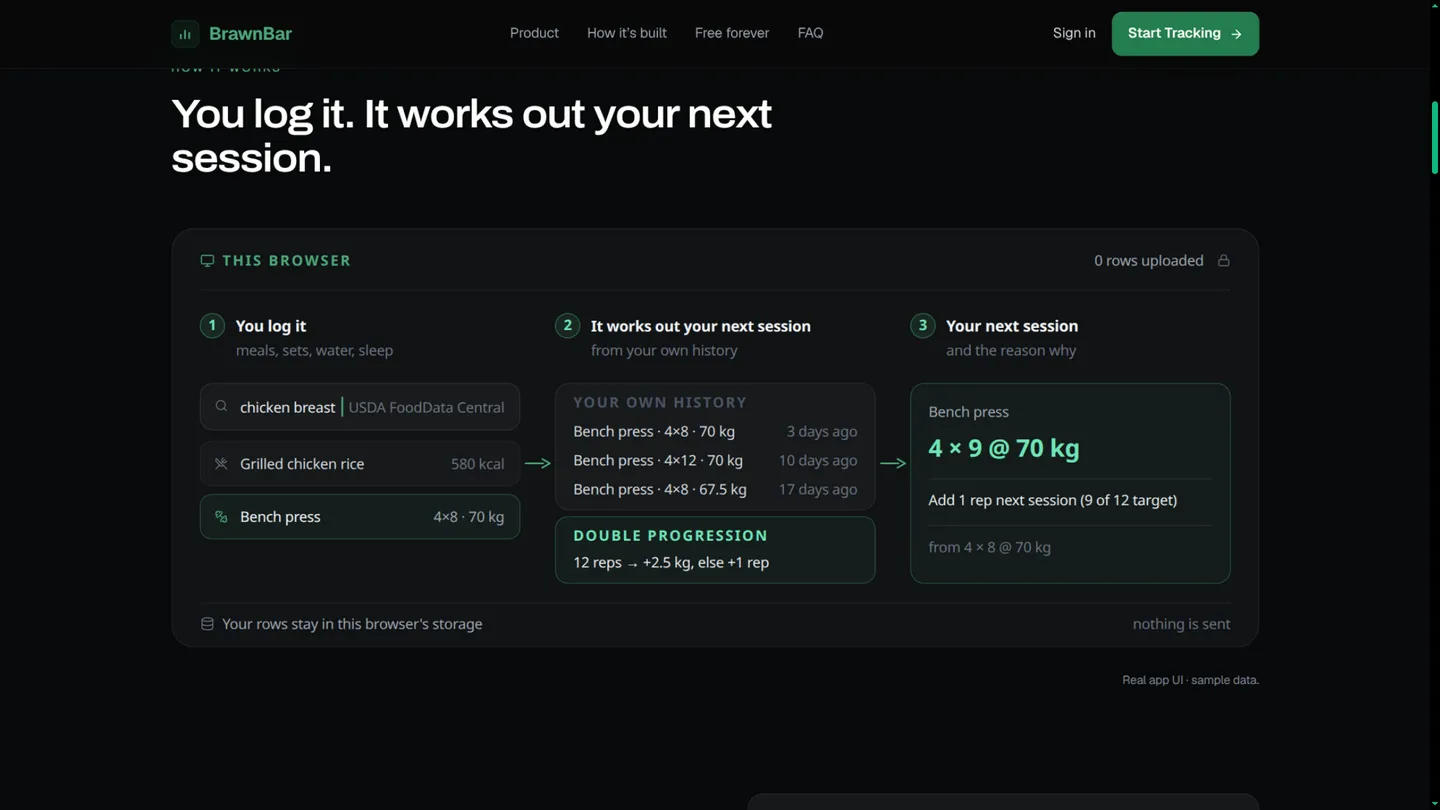The height and width of the screenshot is (810, 1440).
Task: Click the monitor icon beside THIS BROWSER
Action: tap(207, 261)
